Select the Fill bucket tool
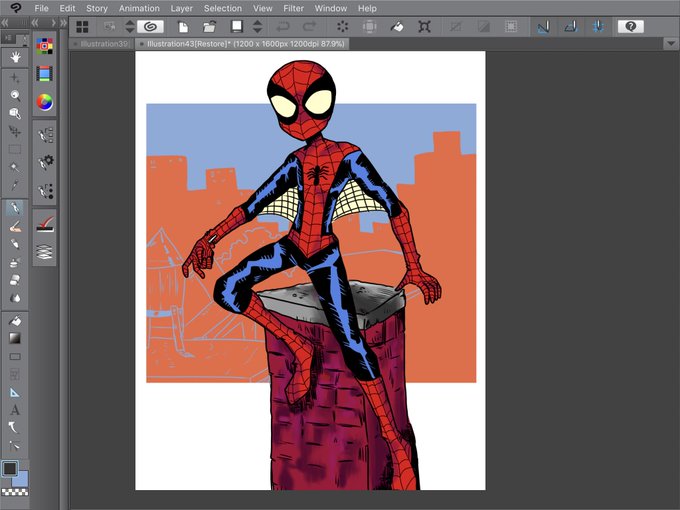 tap(15, 321)
